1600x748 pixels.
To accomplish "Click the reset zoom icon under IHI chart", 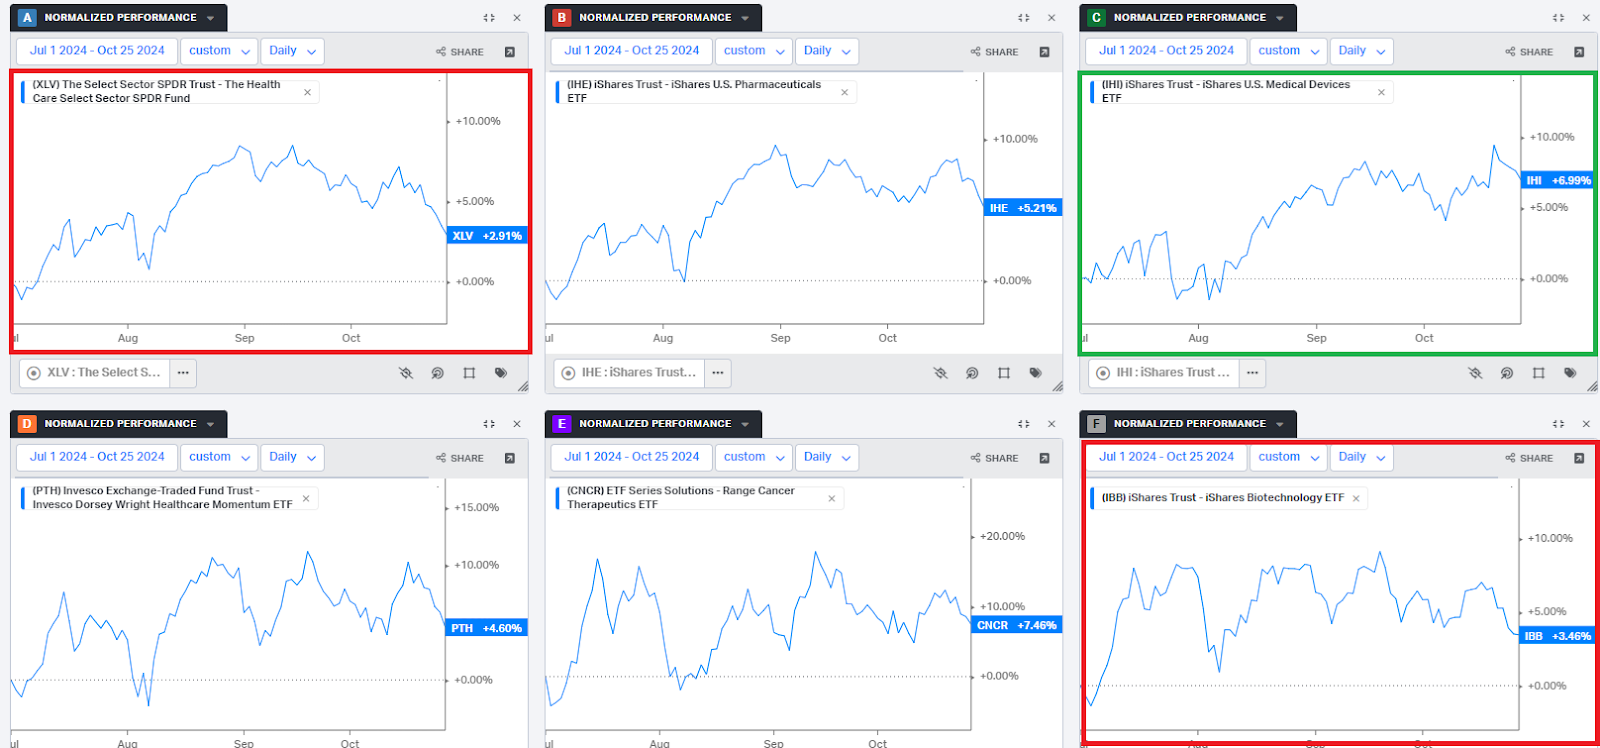I will [x=1507, y=373].
